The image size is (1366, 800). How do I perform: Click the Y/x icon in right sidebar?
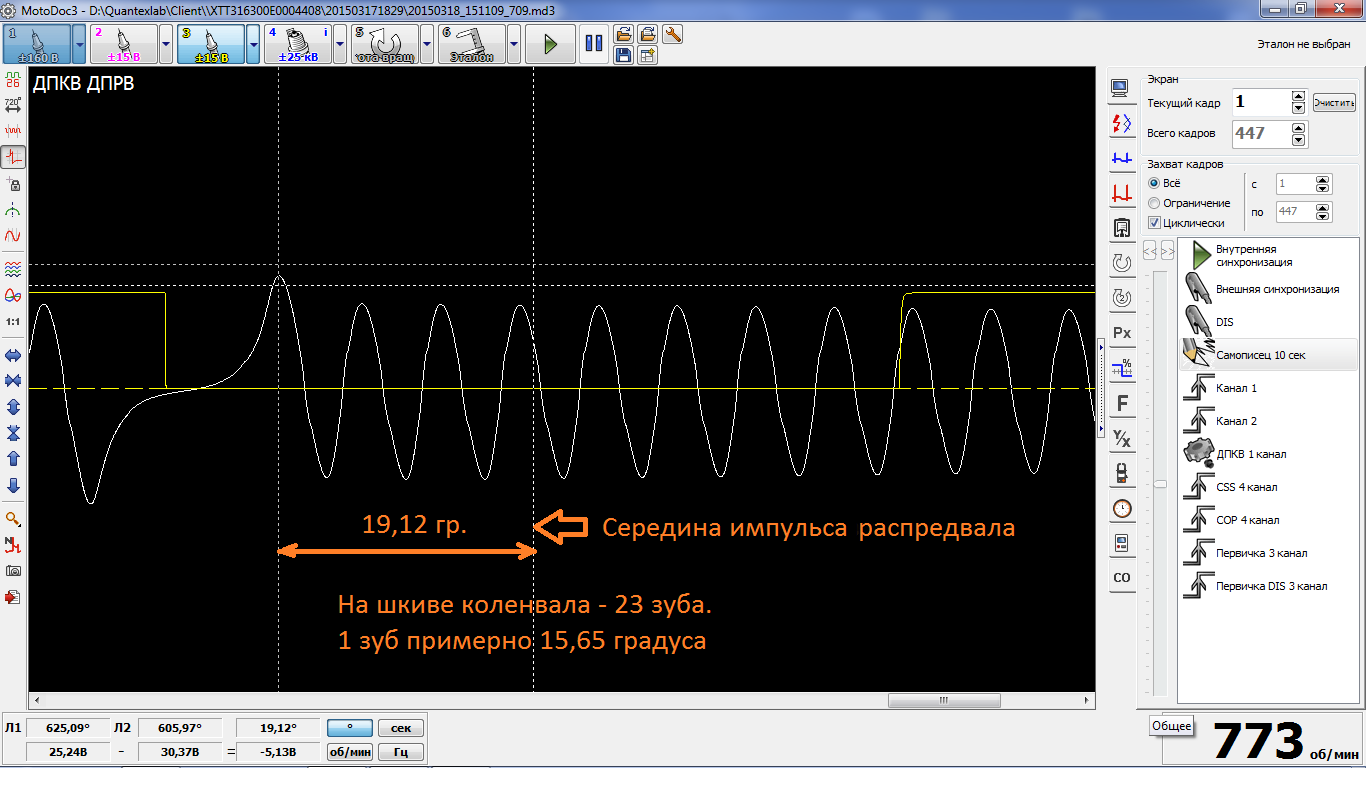coord(1122,438)
